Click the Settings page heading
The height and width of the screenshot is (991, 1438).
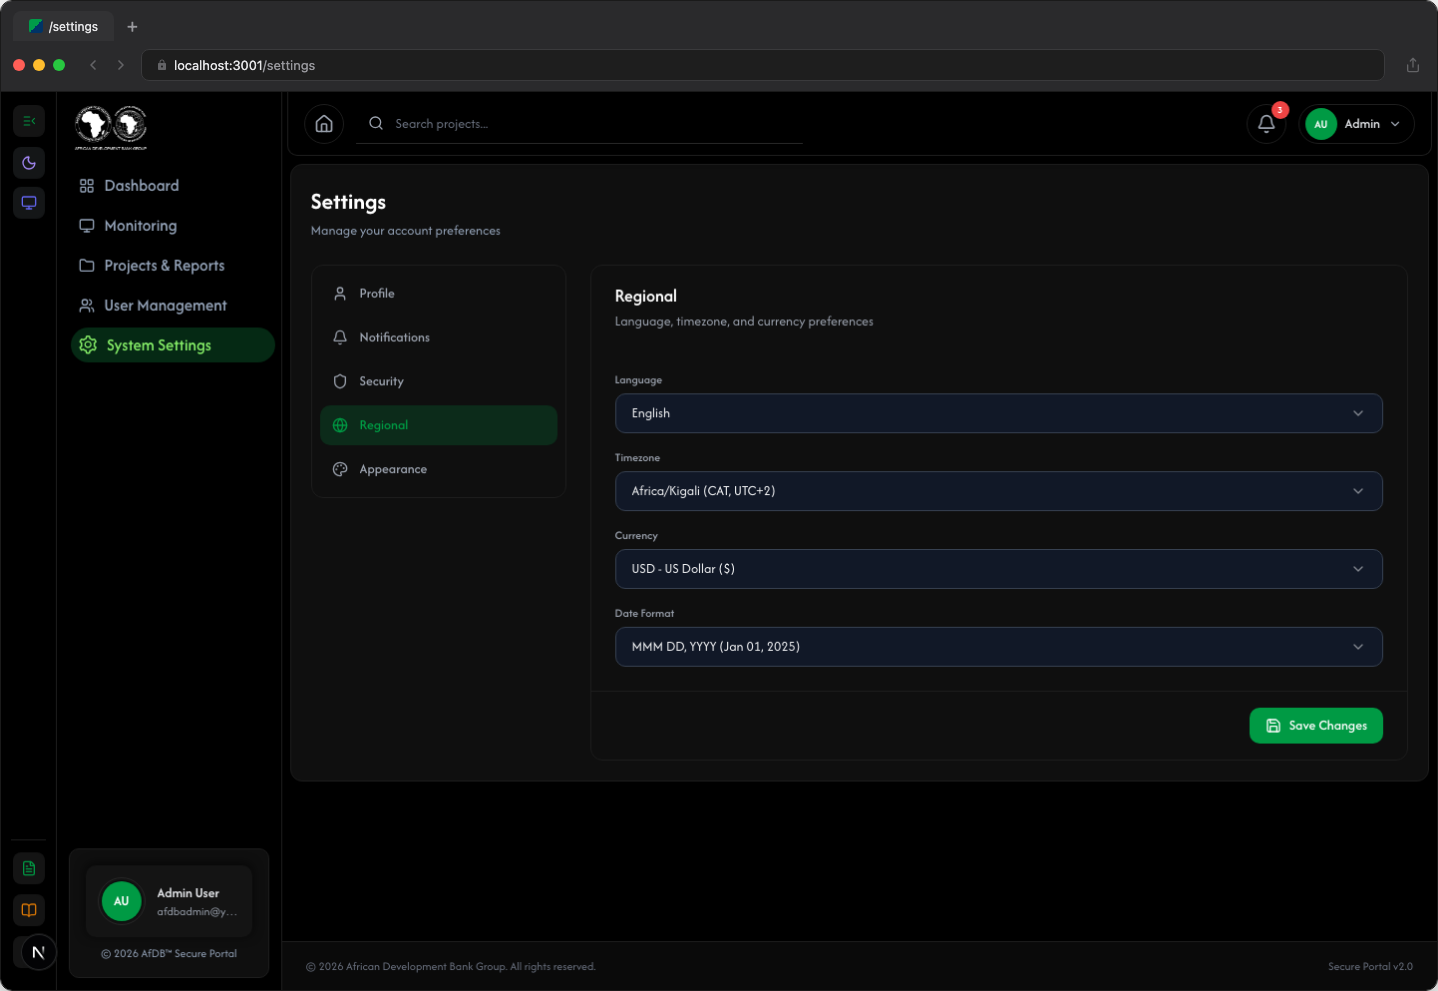click(348, 202)
